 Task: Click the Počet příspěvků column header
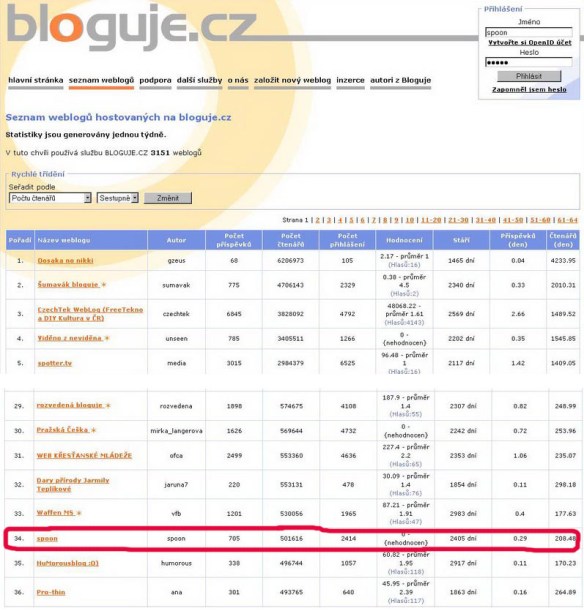pyautogui.click(x=234, y=240)
